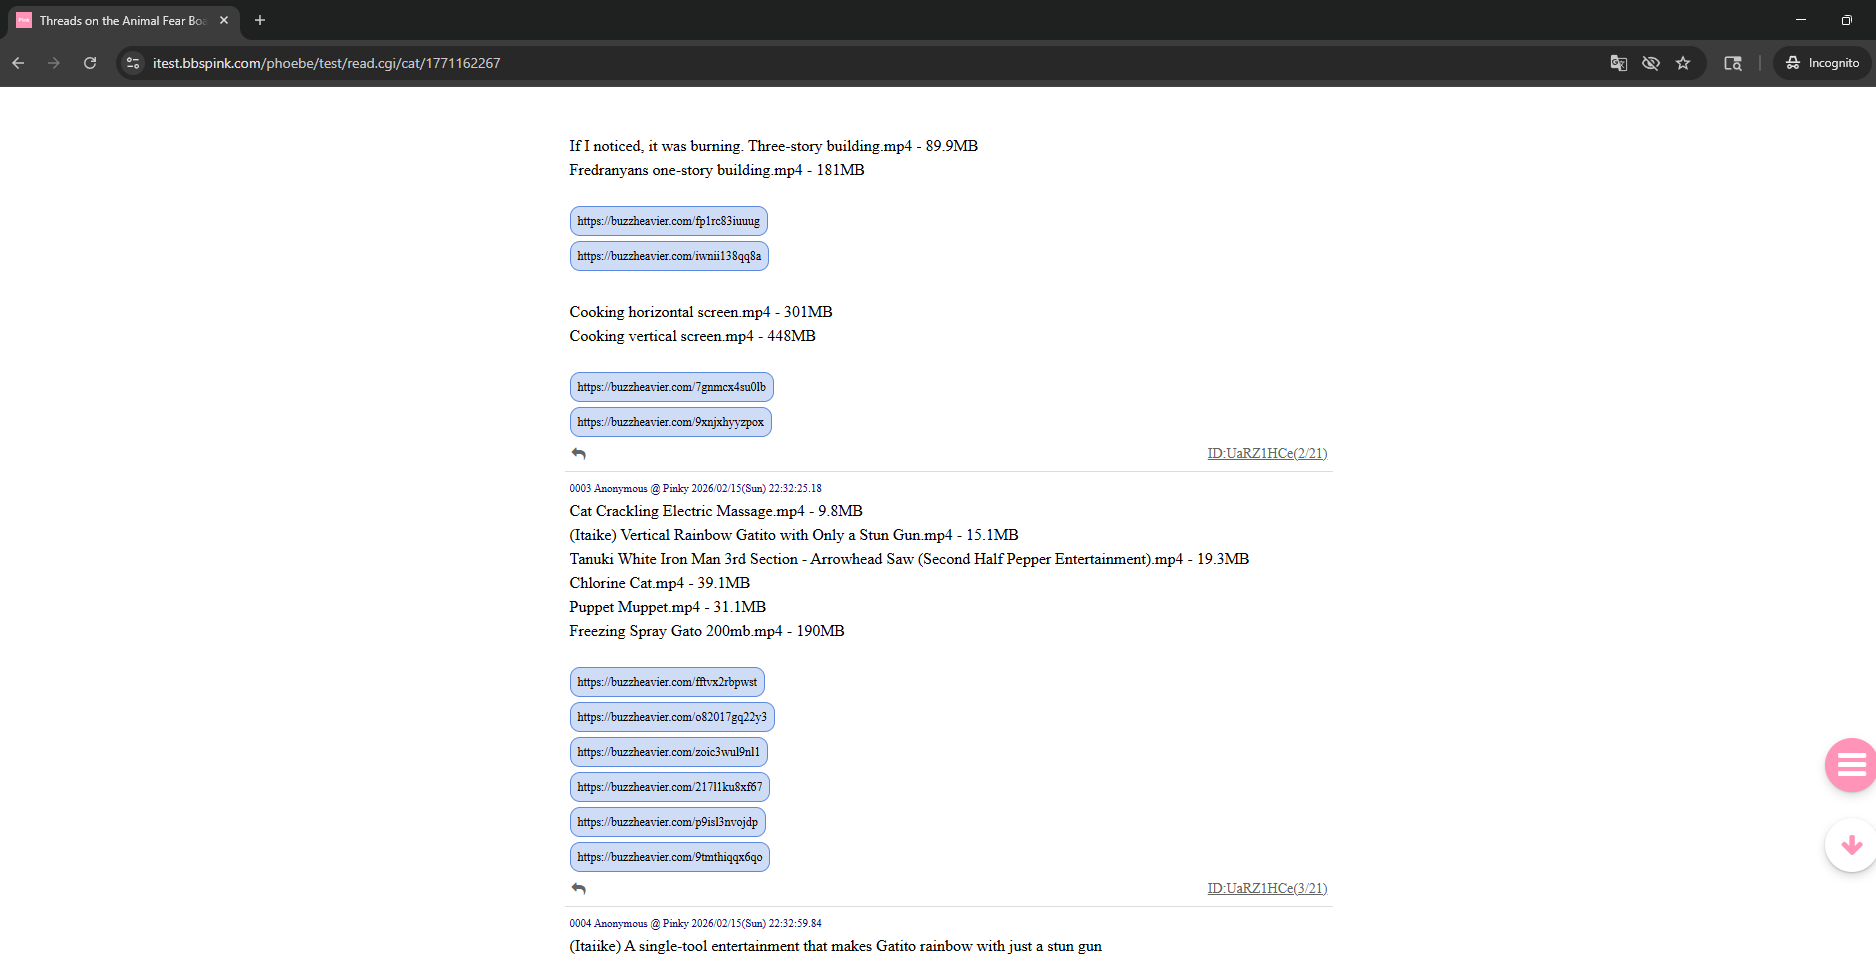The image size is (1876, 960).
Task: Open a new tab with the plus button
Action: [x=260, y=20]
